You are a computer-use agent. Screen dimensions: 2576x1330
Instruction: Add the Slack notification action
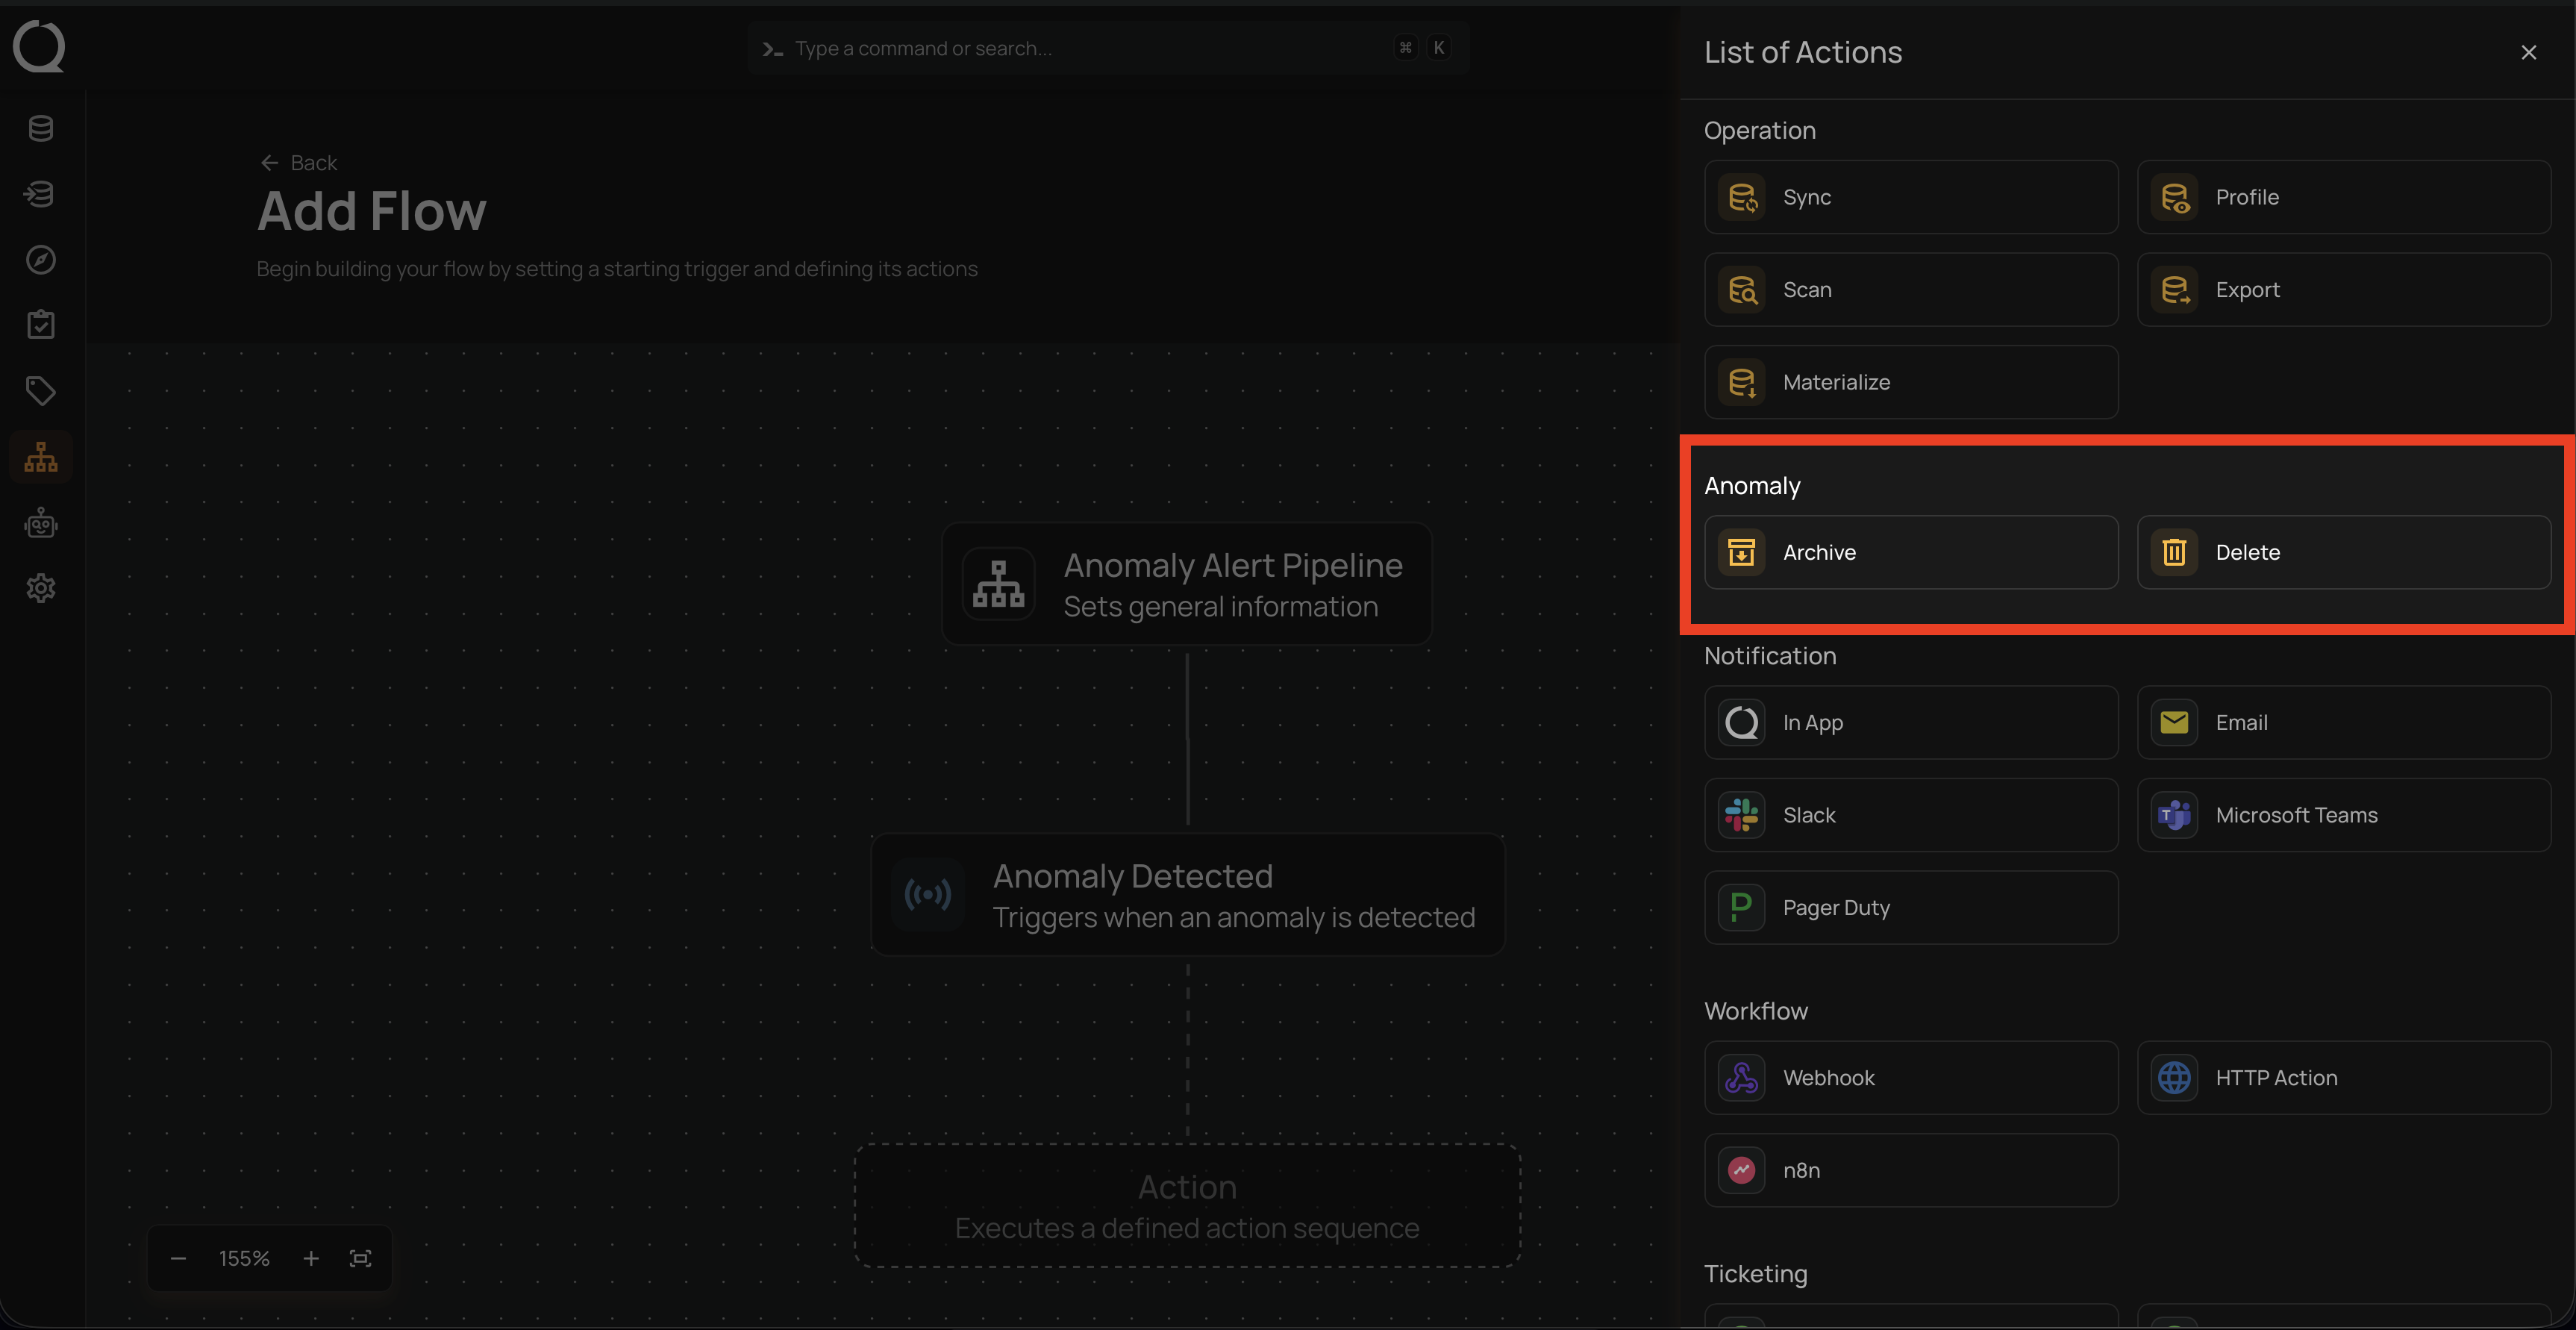(1910, 815)
